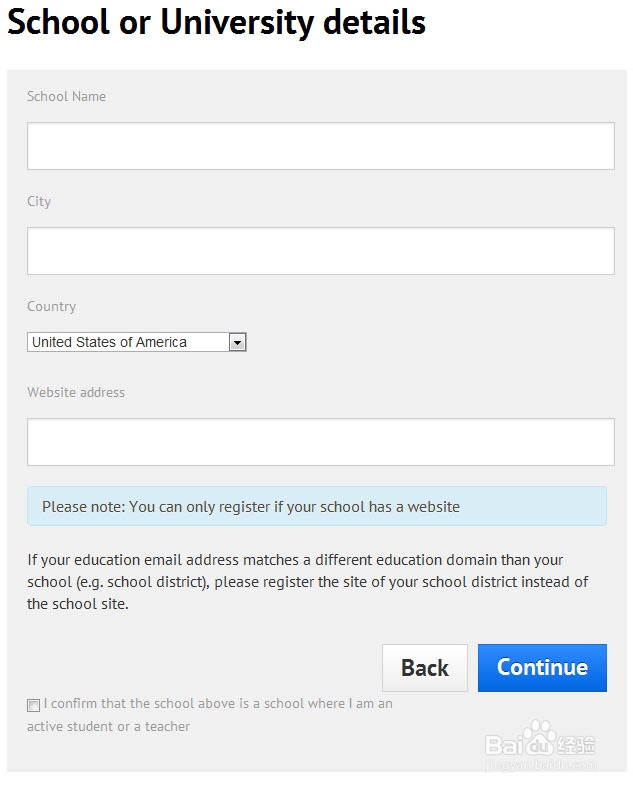Screen dimensions: 633x787
Task: Click the jingyan.baidu.com watermark URL
Action: point(540,763)
